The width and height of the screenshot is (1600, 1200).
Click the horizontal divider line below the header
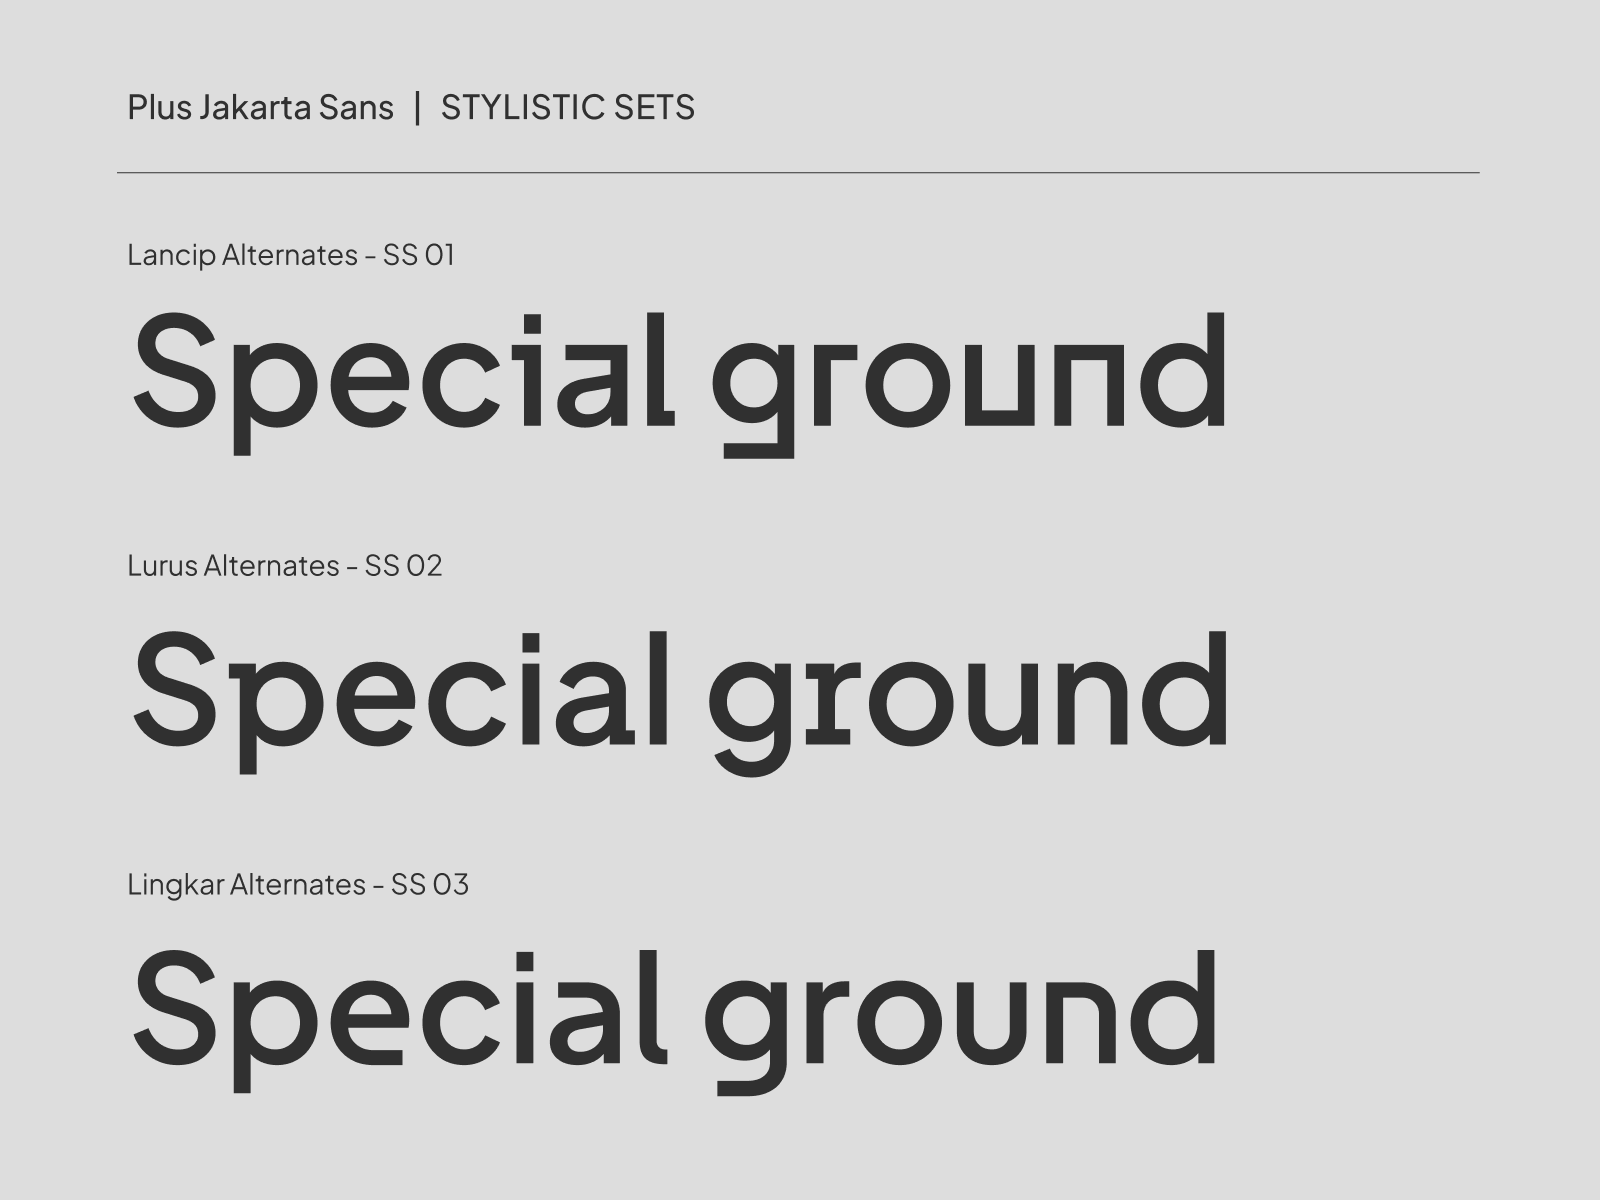[798, 173]
